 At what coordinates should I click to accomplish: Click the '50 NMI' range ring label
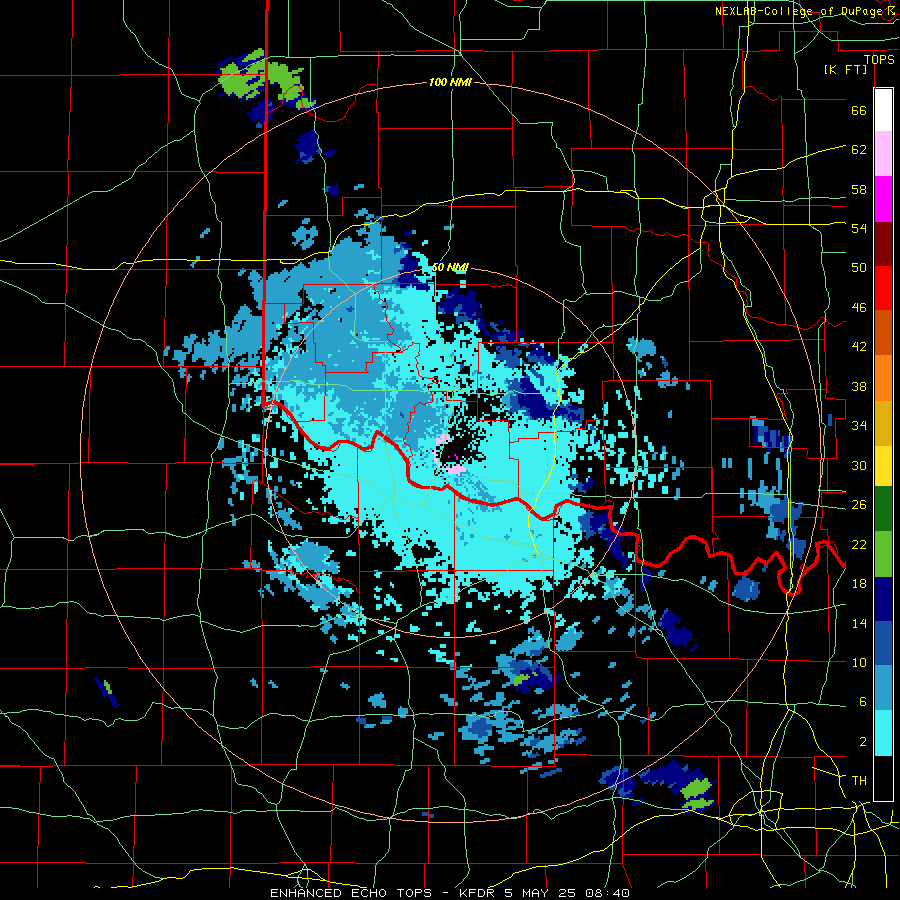tap(450, 267)
